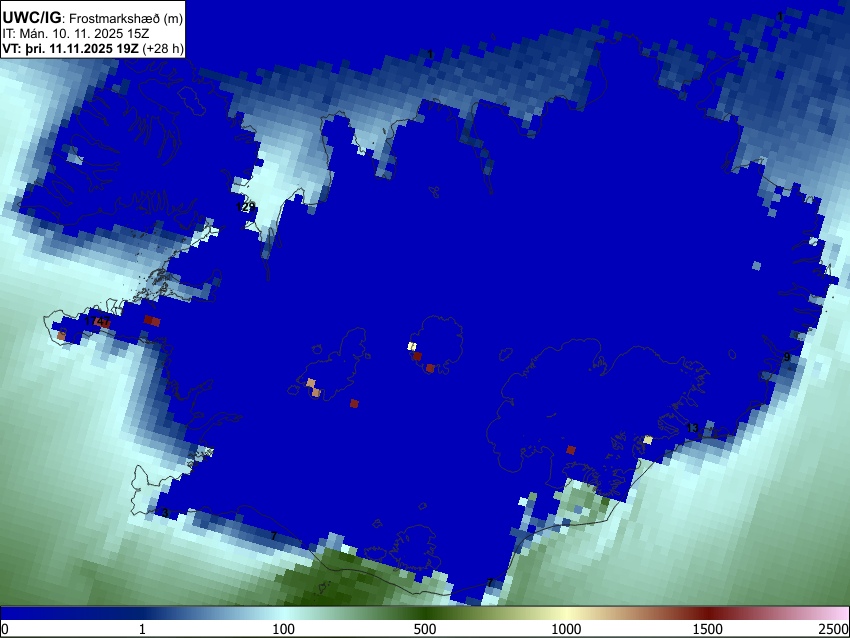
Task: Select the '2500' tick label on the colorbar
Action: (835, 629)
